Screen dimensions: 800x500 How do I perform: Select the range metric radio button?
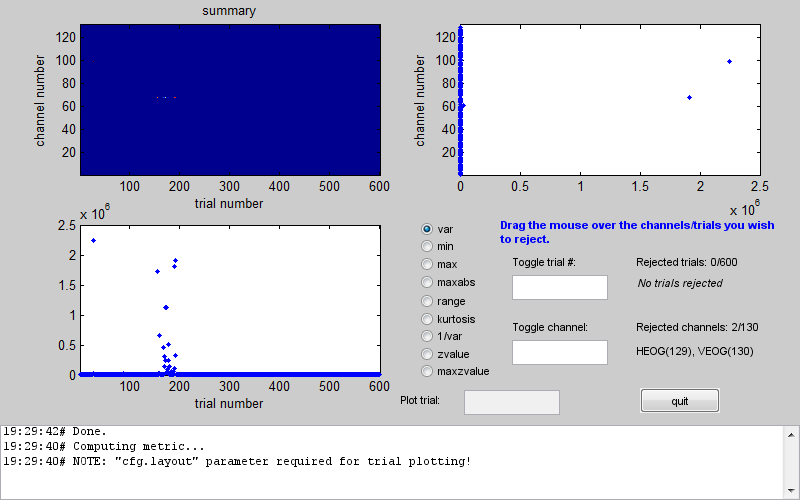pos(428,300)
